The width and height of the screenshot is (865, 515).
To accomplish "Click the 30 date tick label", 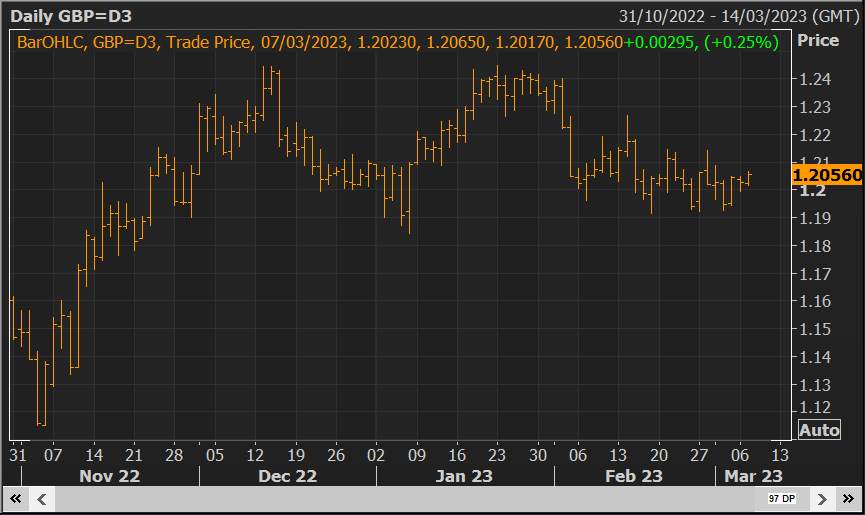I will (538, 455).
